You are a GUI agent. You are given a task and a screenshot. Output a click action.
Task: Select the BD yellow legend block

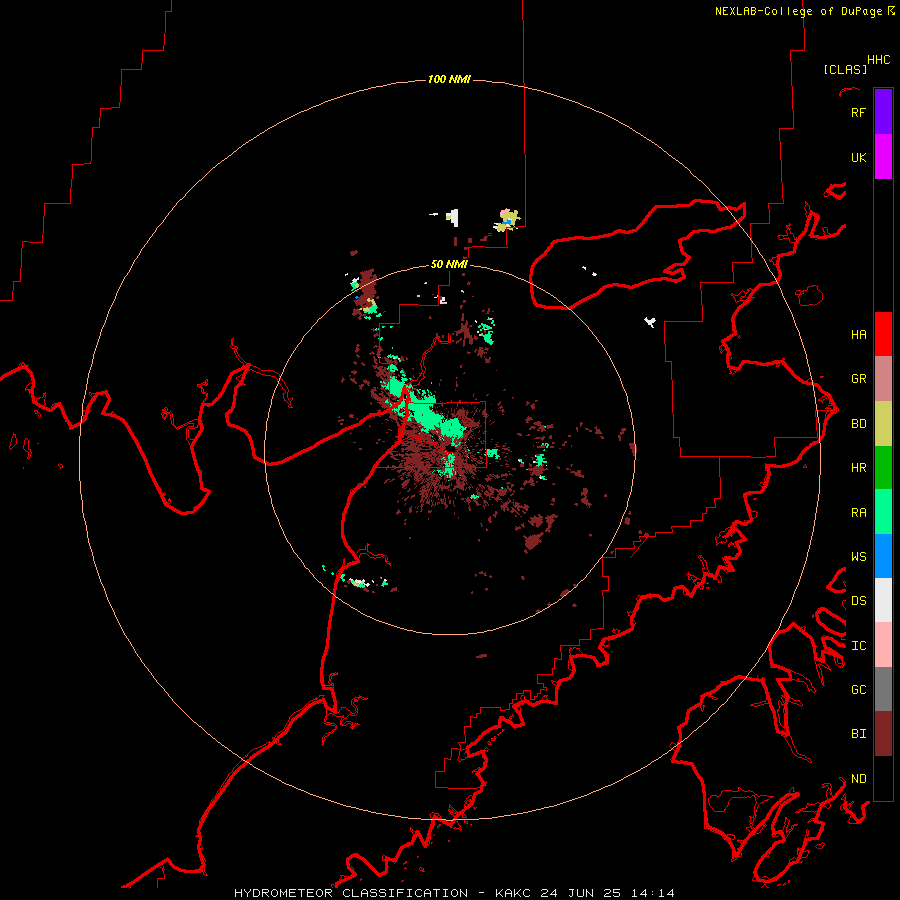883,424
